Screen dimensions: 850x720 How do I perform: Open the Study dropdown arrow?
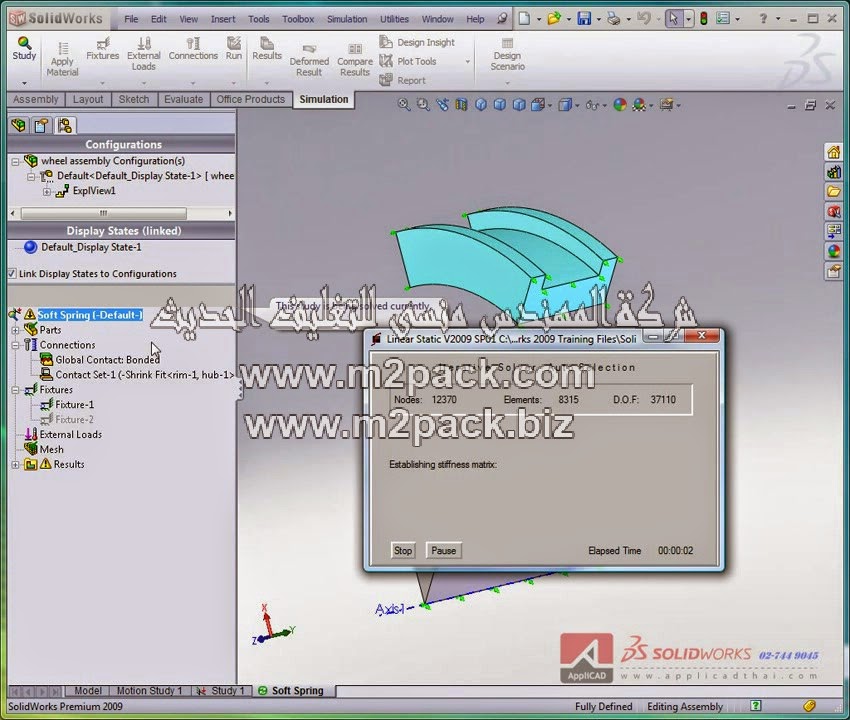(x=24, y=83)
